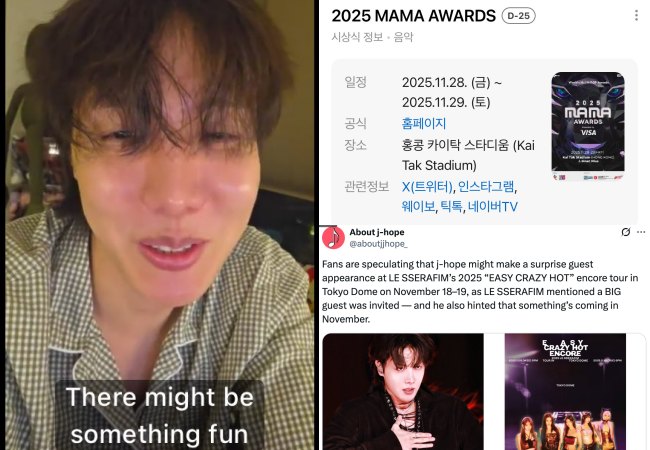Open the tweet's more options ellipsis
650x450 pixels.
641,232
